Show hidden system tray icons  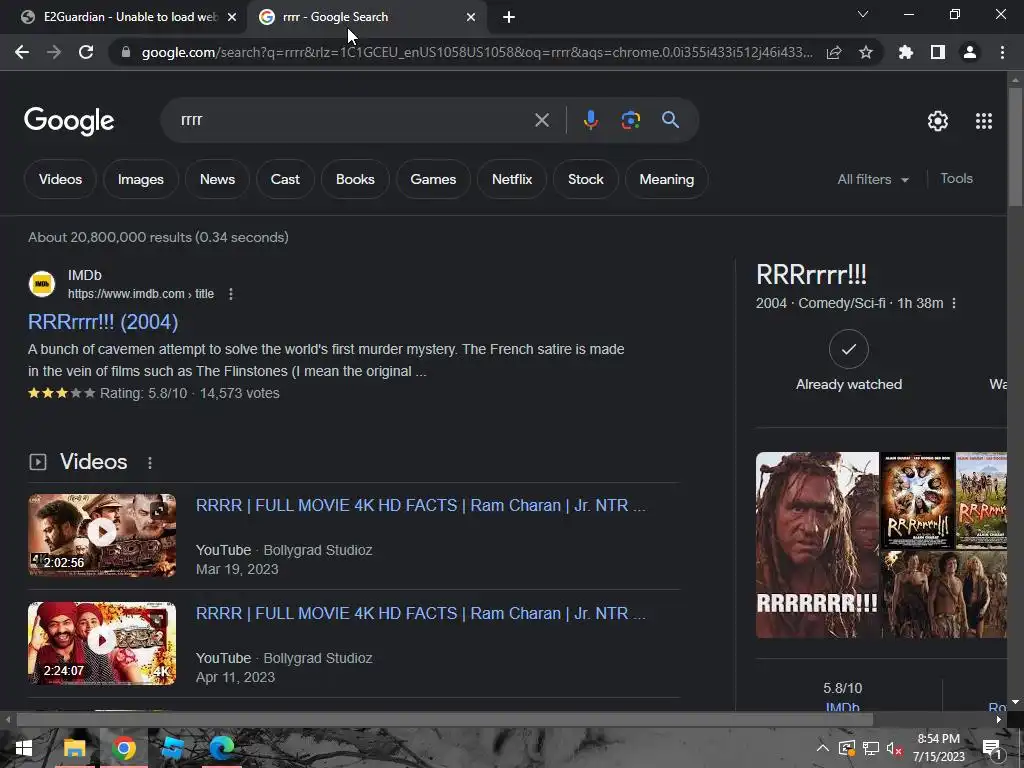point(823,748)
